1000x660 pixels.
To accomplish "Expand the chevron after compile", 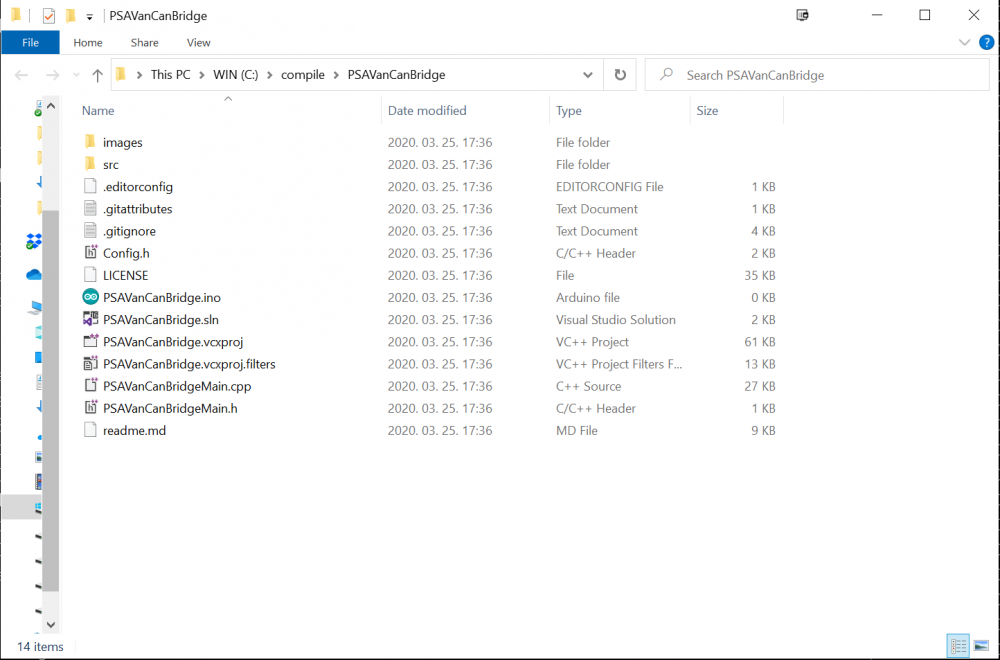I will [336, 75].
